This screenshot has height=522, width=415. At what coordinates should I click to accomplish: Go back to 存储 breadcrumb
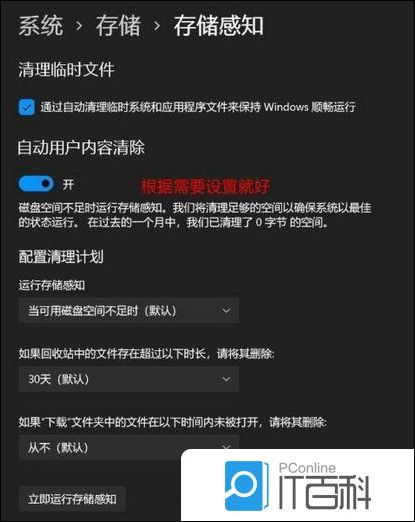pos(118,26)
